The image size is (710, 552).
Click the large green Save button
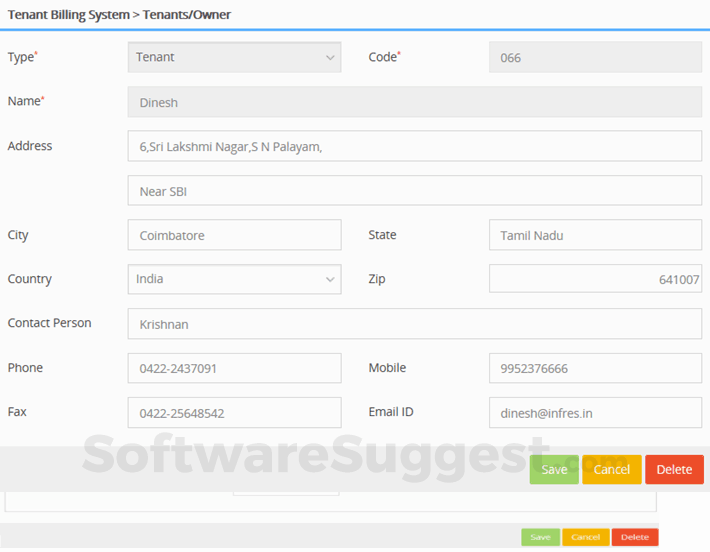click(x=554, y=470)
